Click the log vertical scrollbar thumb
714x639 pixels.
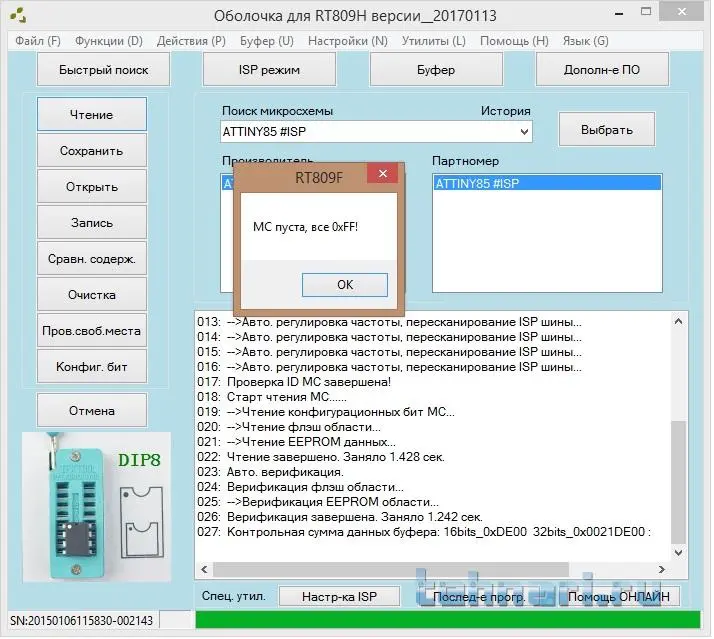pyautogui.click(x=678, y=482)
